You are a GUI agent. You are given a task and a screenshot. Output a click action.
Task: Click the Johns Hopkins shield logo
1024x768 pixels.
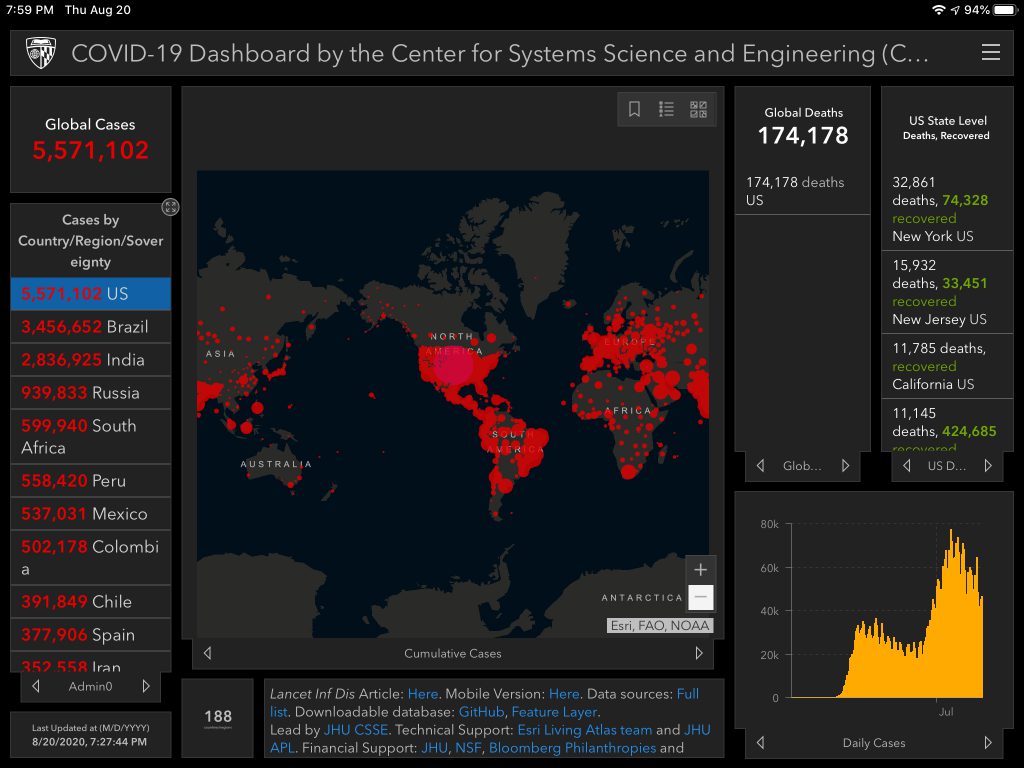point(40,53)
